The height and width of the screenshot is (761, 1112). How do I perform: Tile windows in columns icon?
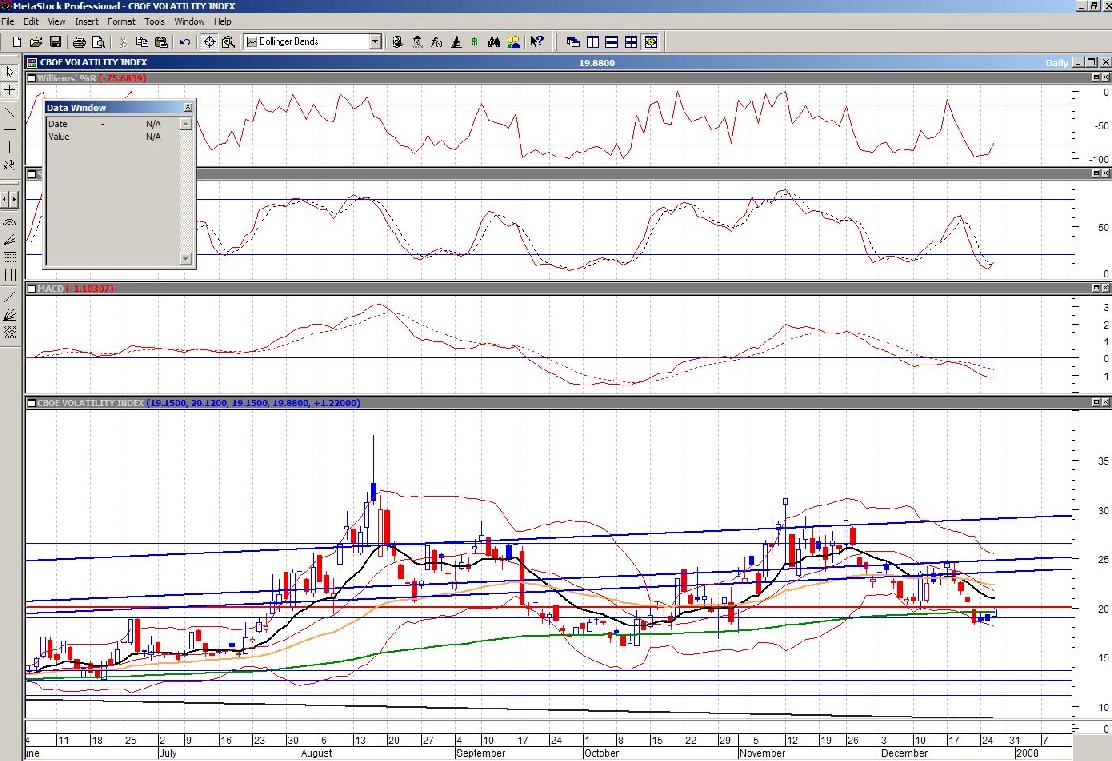pyautogui.click(x=593, y=42)
